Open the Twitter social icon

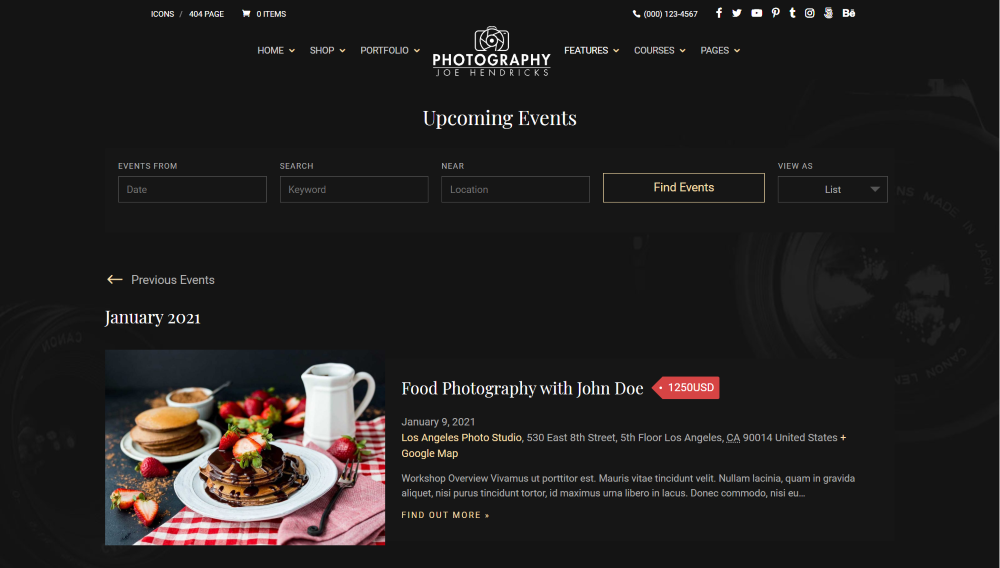[737, 13]
